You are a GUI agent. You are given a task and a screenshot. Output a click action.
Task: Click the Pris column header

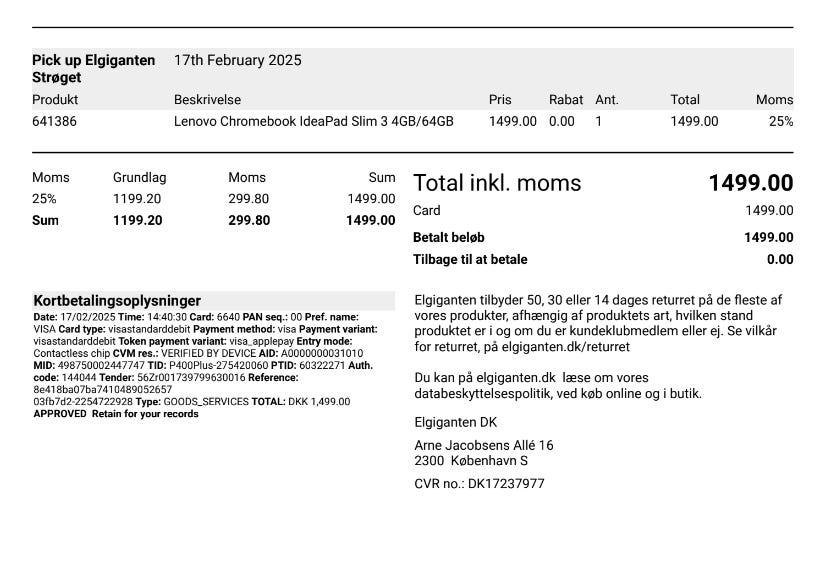coord(500,100)
